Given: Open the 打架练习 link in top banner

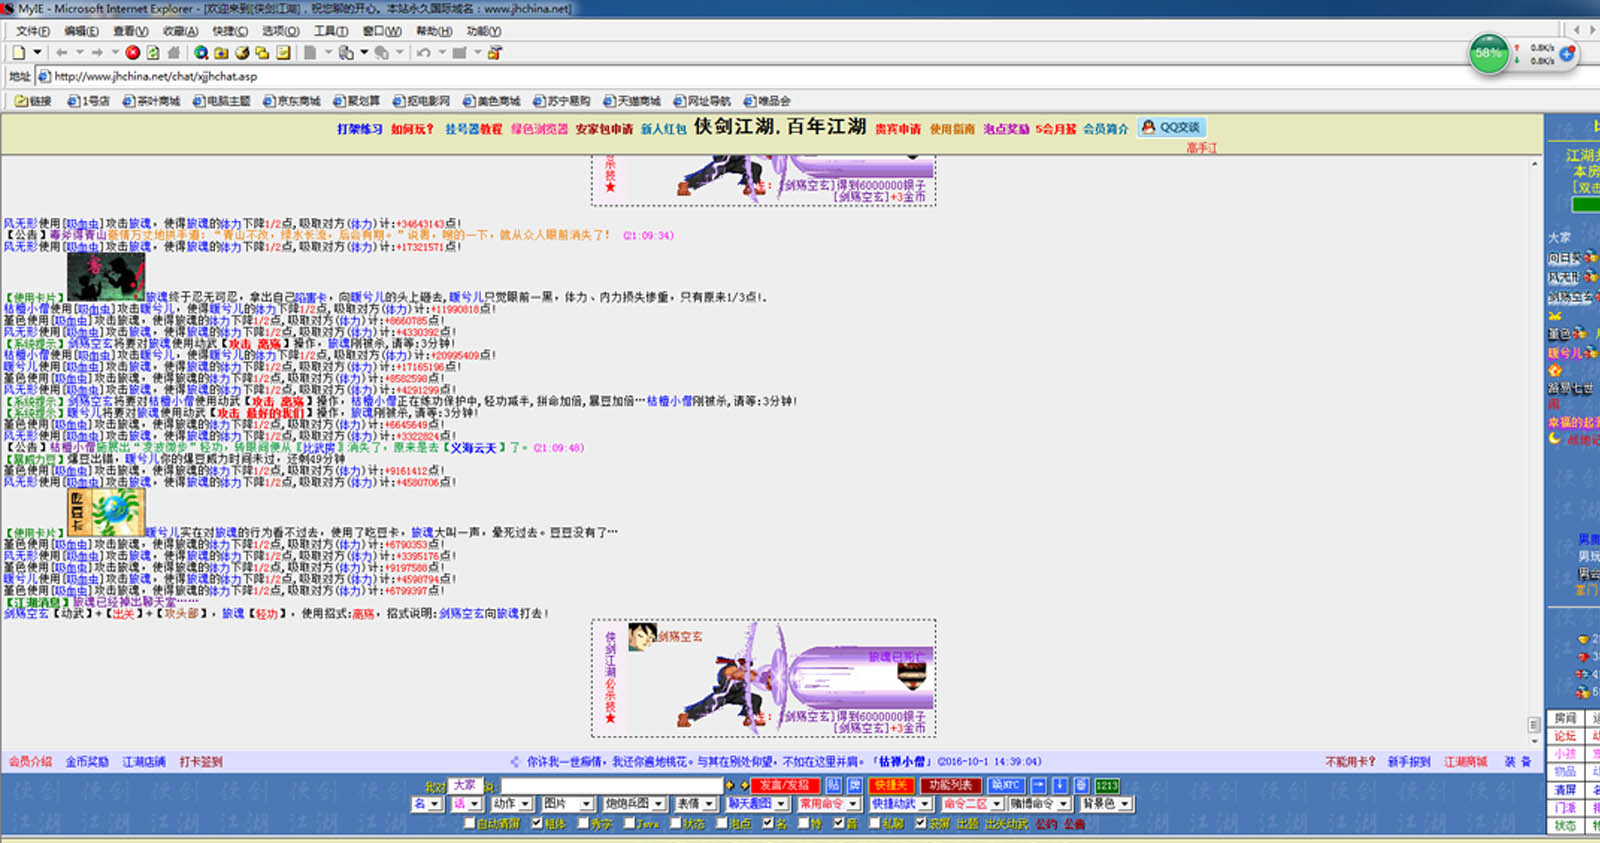Looking at the screenshot, I should pos(360,129).
